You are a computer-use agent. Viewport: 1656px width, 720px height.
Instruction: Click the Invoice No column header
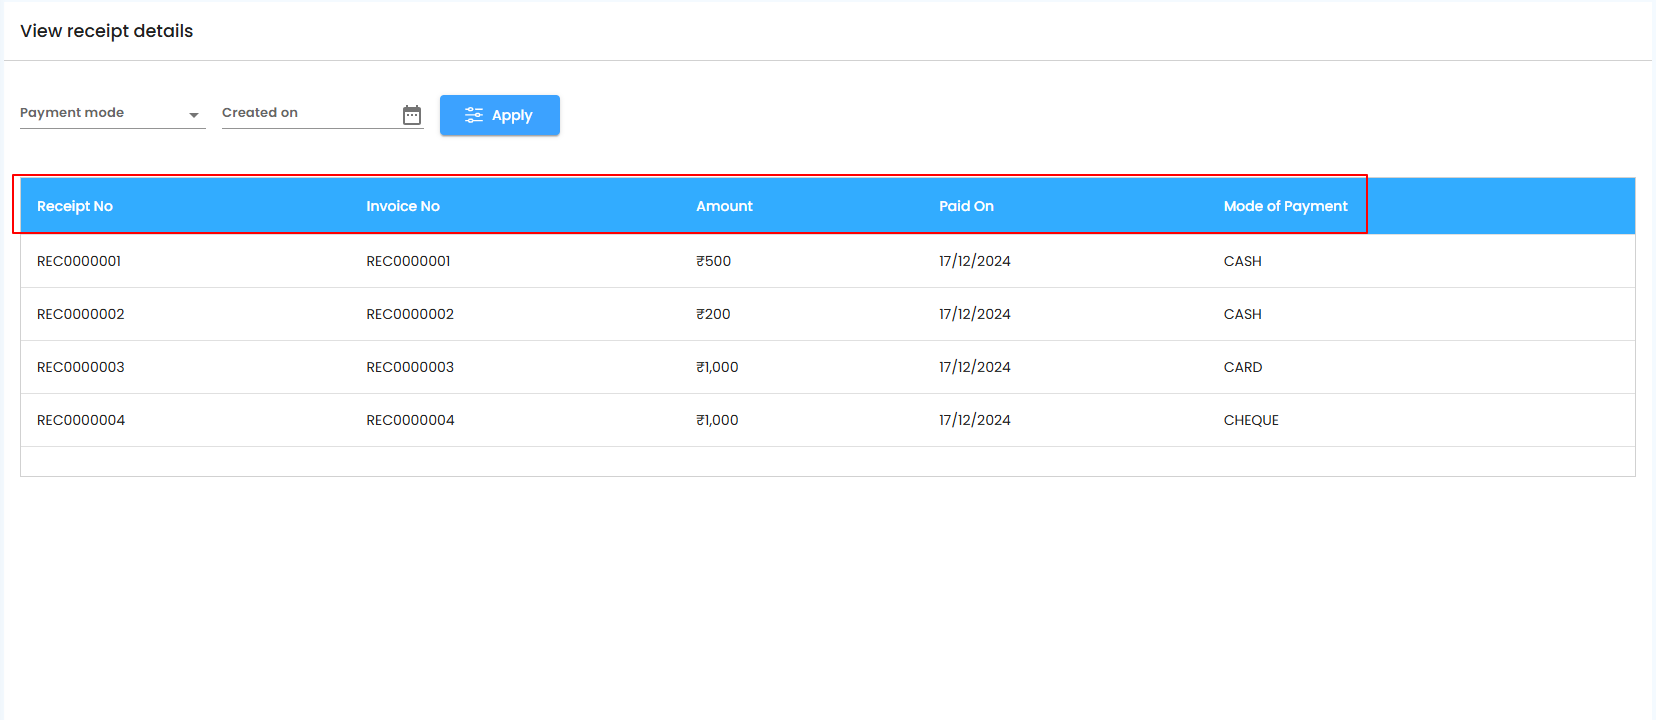click(403, 206)
